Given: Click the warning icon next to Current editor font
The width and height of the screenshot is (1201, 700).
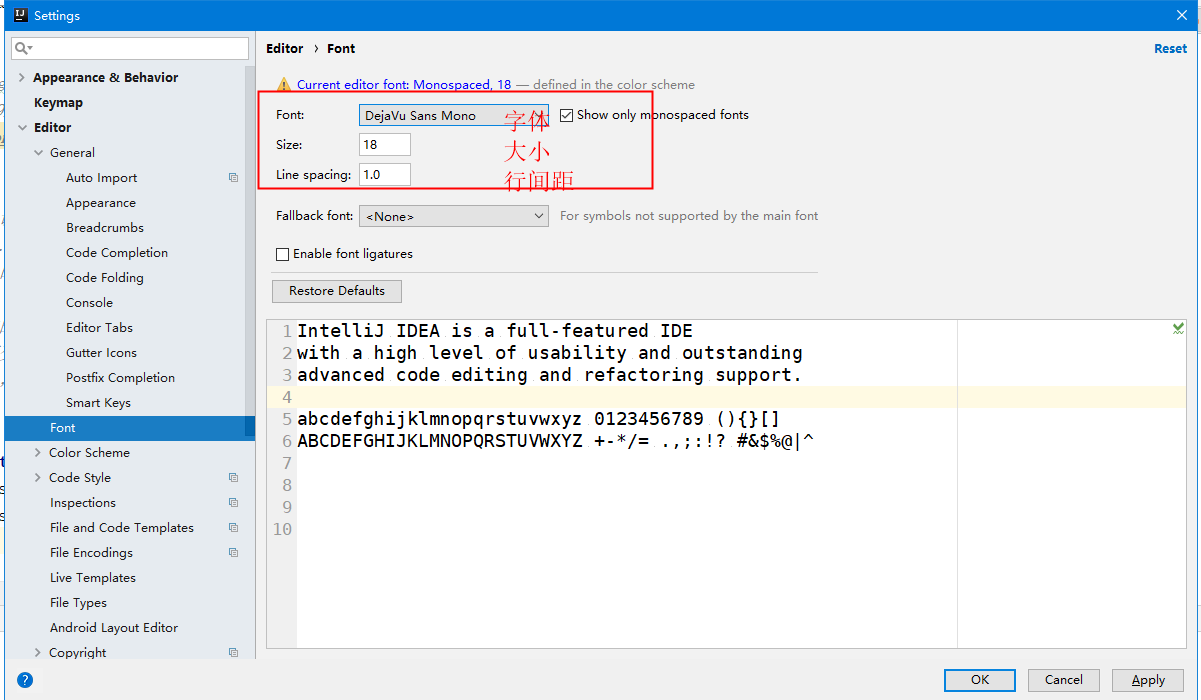Looking at the screenshot, I should click(283, 86).
